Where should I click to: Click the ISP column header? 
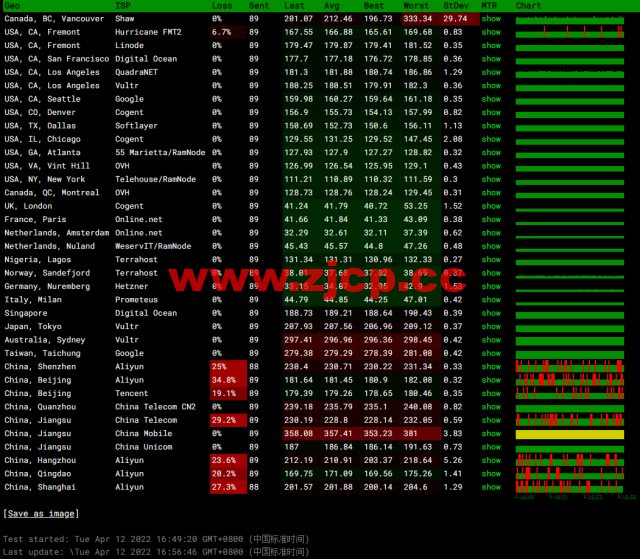(123, 6)
